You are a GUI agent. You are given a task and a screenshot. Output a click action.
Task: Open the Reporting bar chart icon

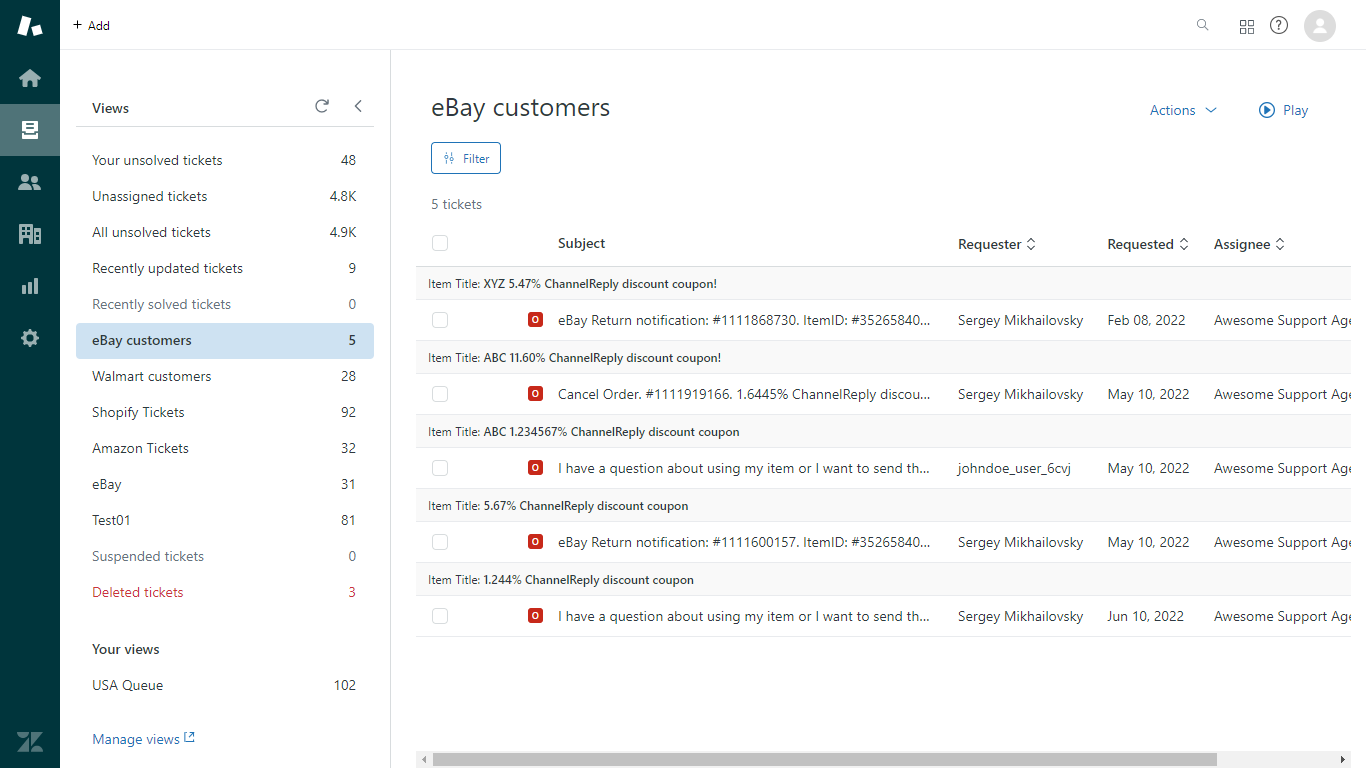pos(30,286)
